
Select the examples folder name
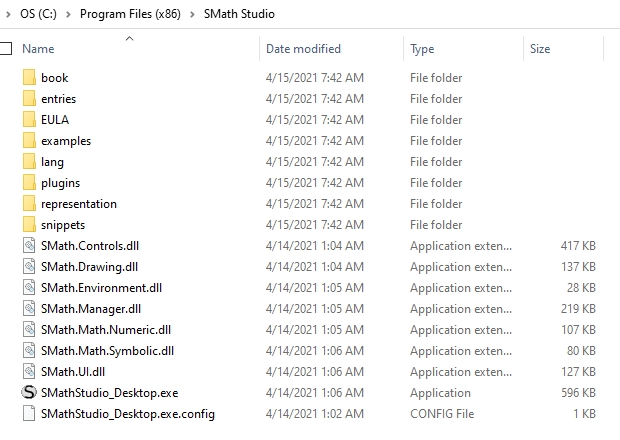pyautogui.click(x=66, y=141)
